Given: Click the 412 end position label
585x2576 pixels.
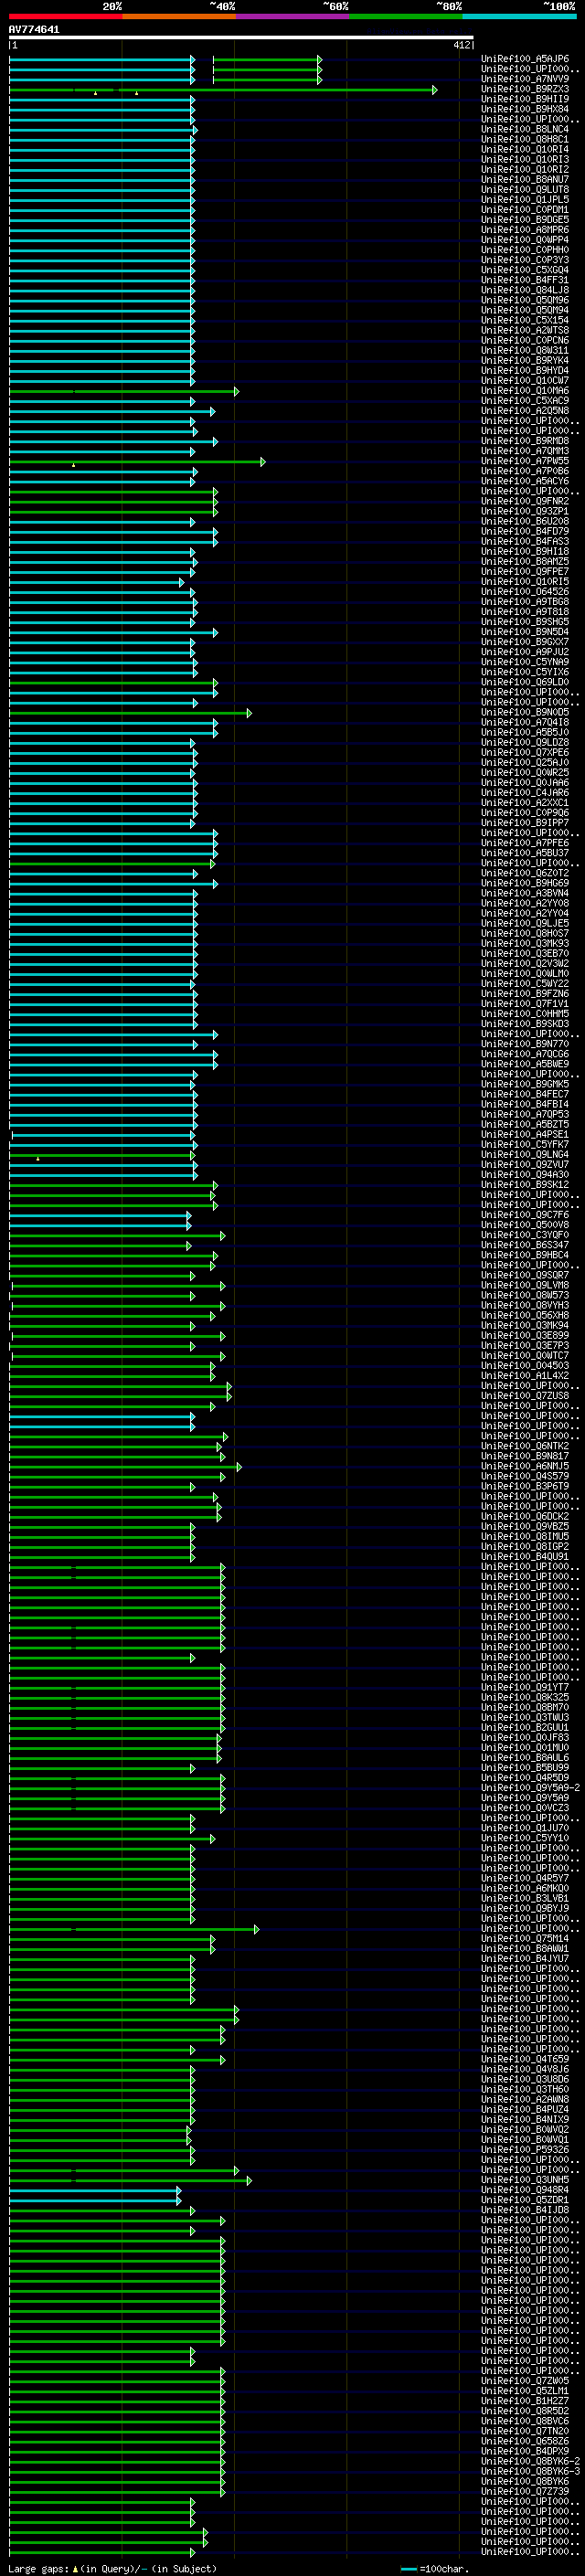Looking at the screenshot, I should 461,45.
